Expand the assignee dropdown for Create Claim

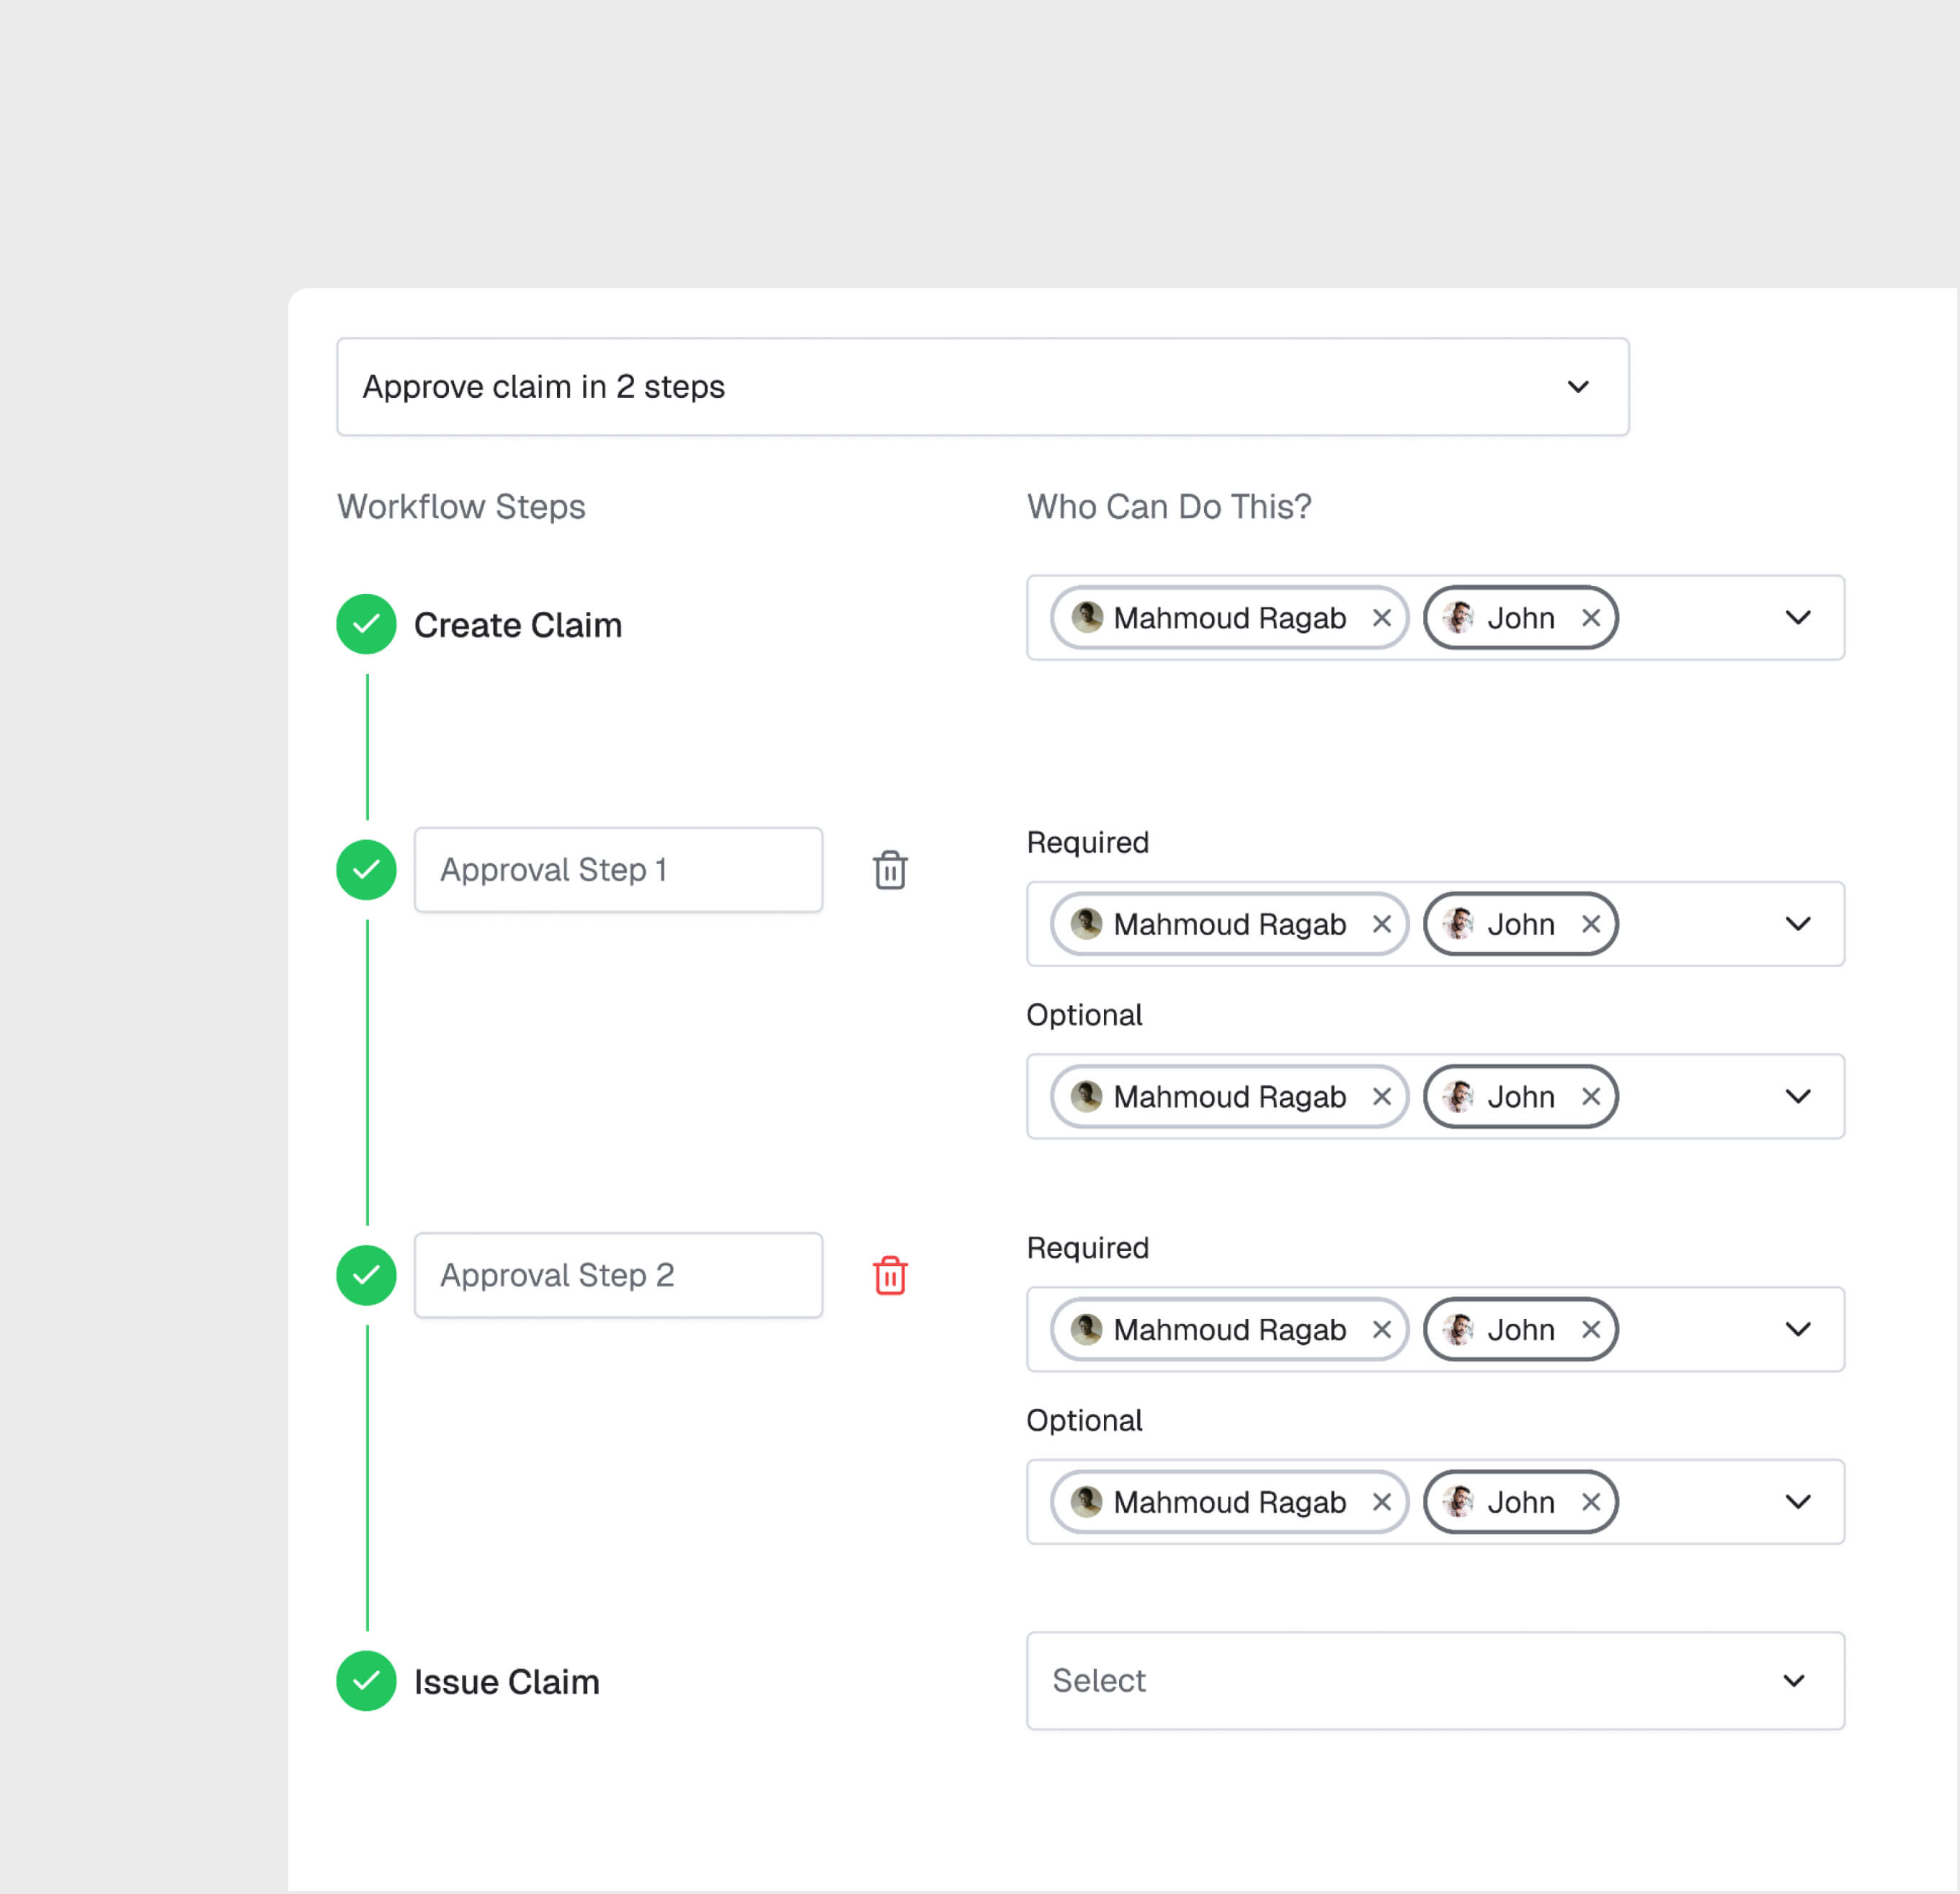tap(1797, 618)
